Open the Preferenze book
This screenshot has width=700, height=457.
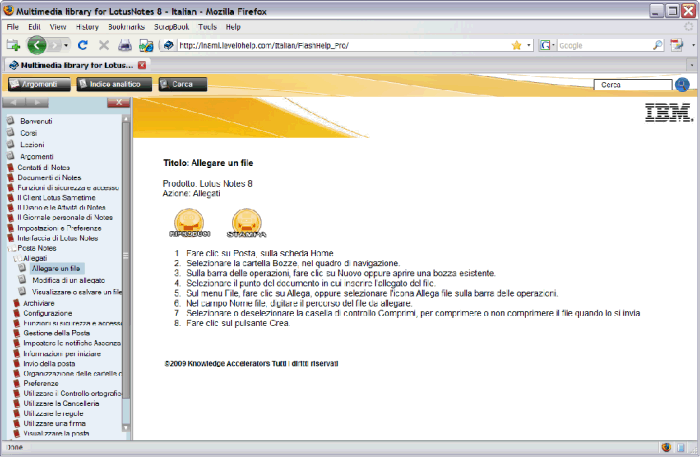click(x=41, y=383)
